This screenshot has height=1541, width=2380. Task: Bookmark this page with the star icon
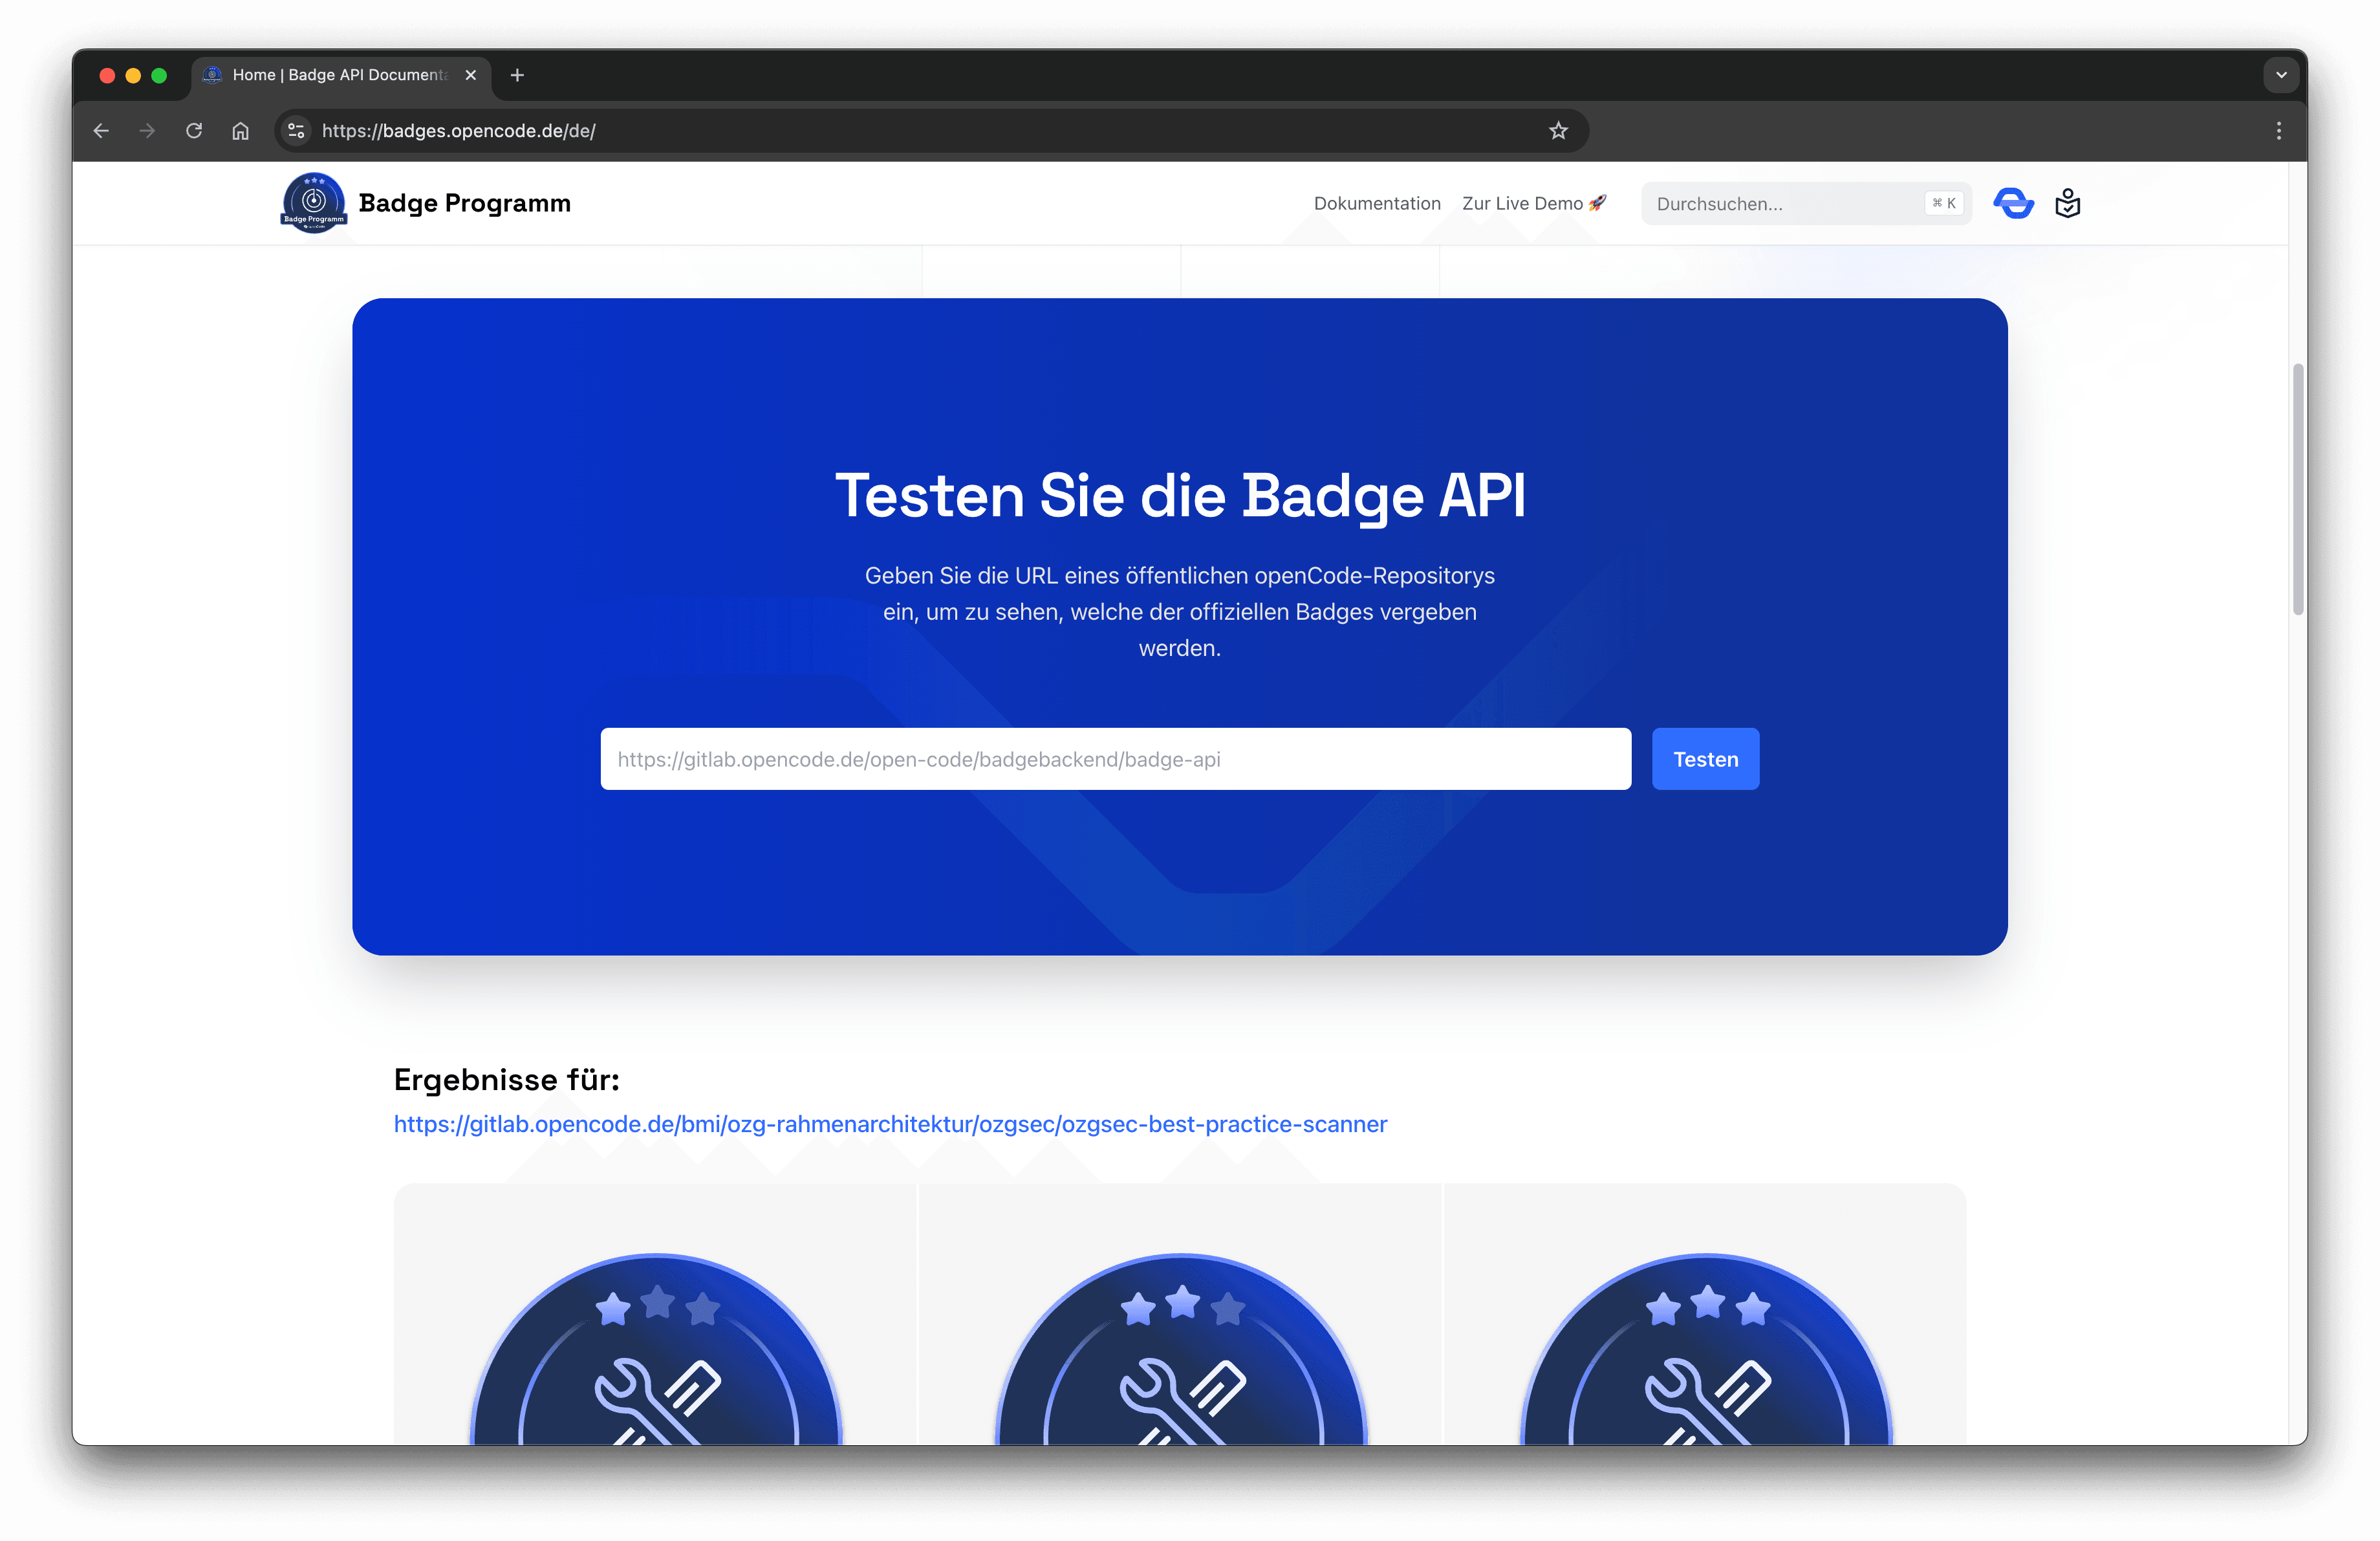tap(1558, 131)
